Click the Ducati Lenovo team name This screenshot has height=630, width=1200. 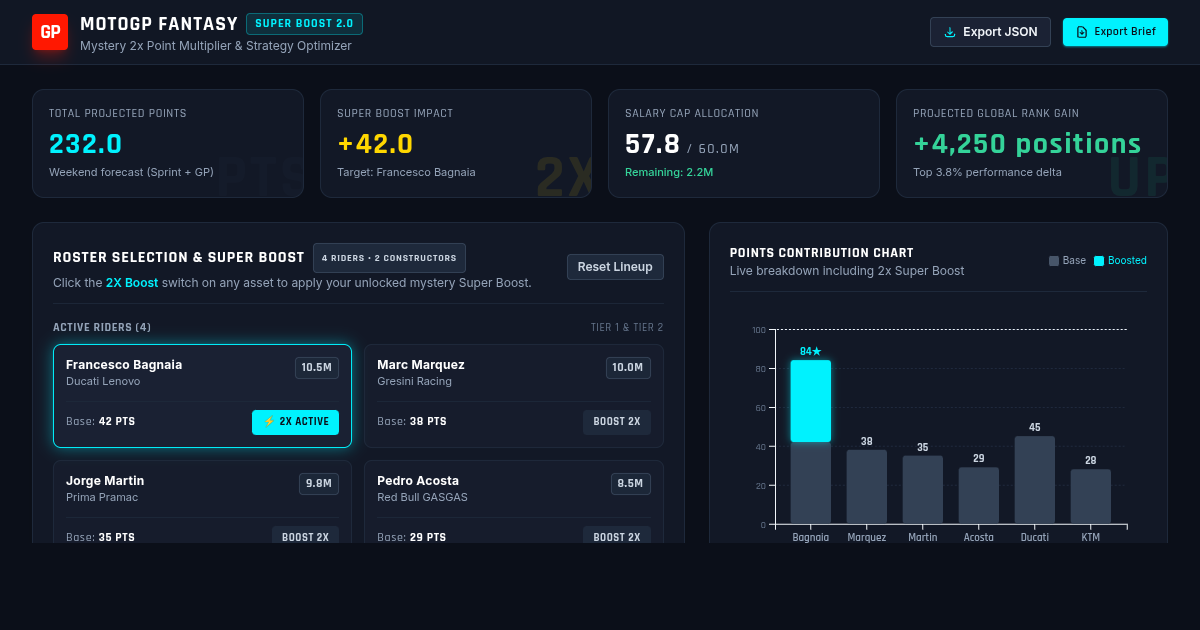[x=103, y=381]
